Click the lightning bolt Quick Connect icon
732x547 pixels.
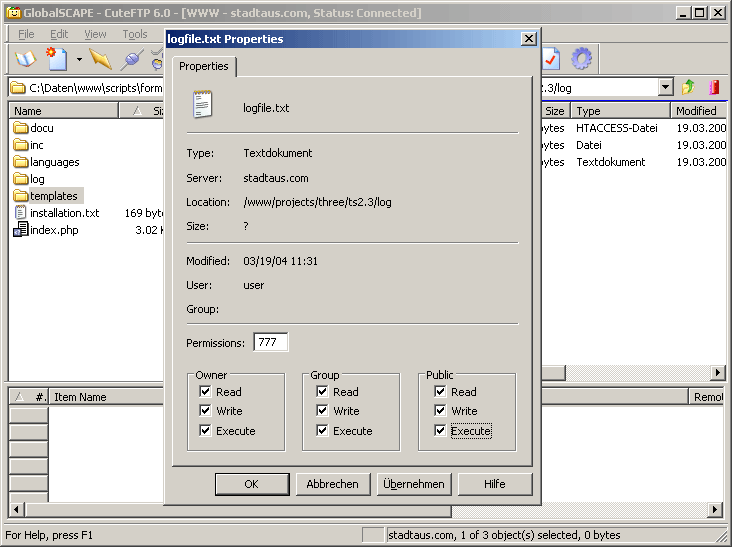(x=100, y=59)
